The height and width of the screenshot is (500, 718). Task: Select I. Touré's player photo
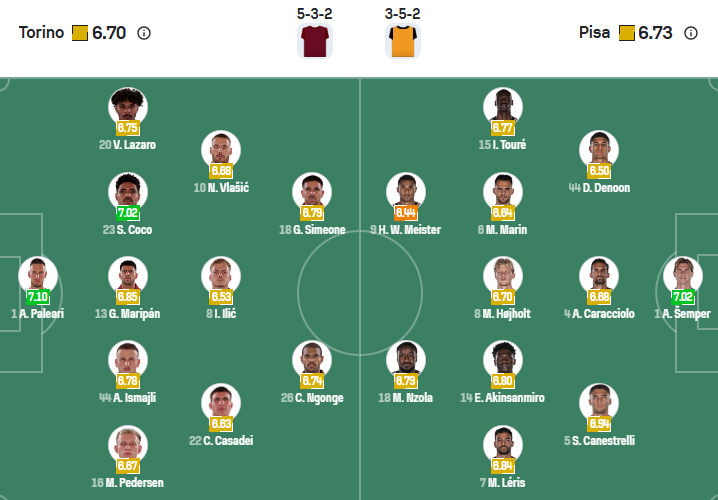click(503, 106)
